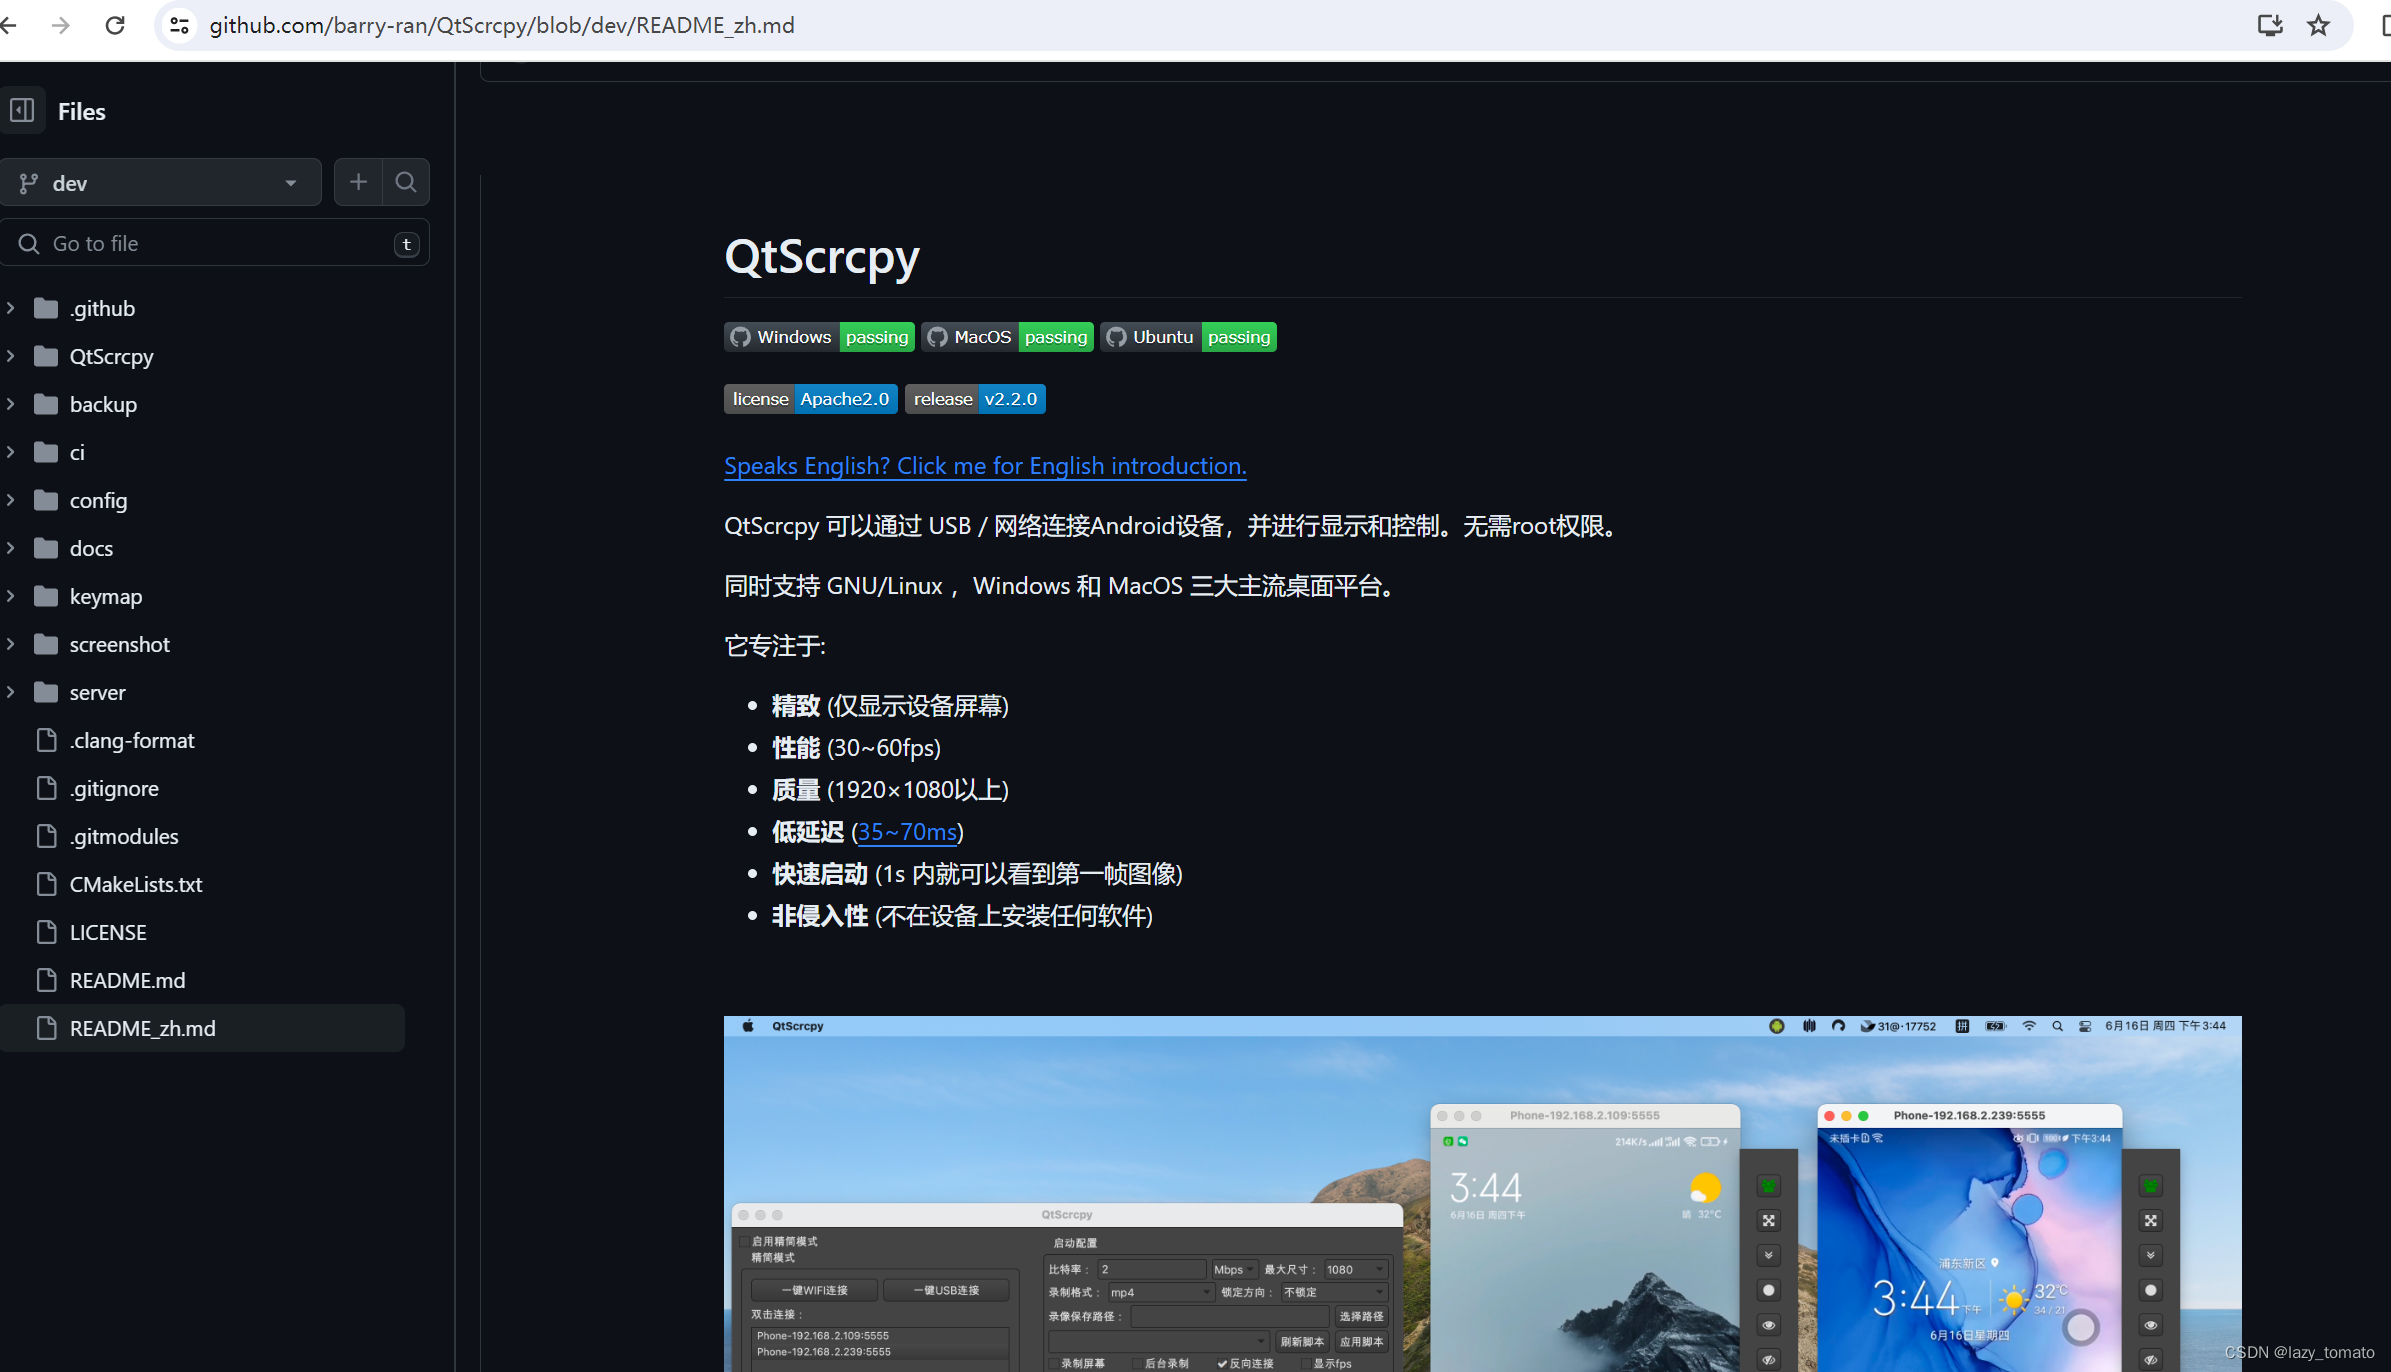The width and height of the screenshot is (2391, 1372).
Task: Click the release v2.2.0 badge
Action: pyautogui.click(x=974, y=399)
